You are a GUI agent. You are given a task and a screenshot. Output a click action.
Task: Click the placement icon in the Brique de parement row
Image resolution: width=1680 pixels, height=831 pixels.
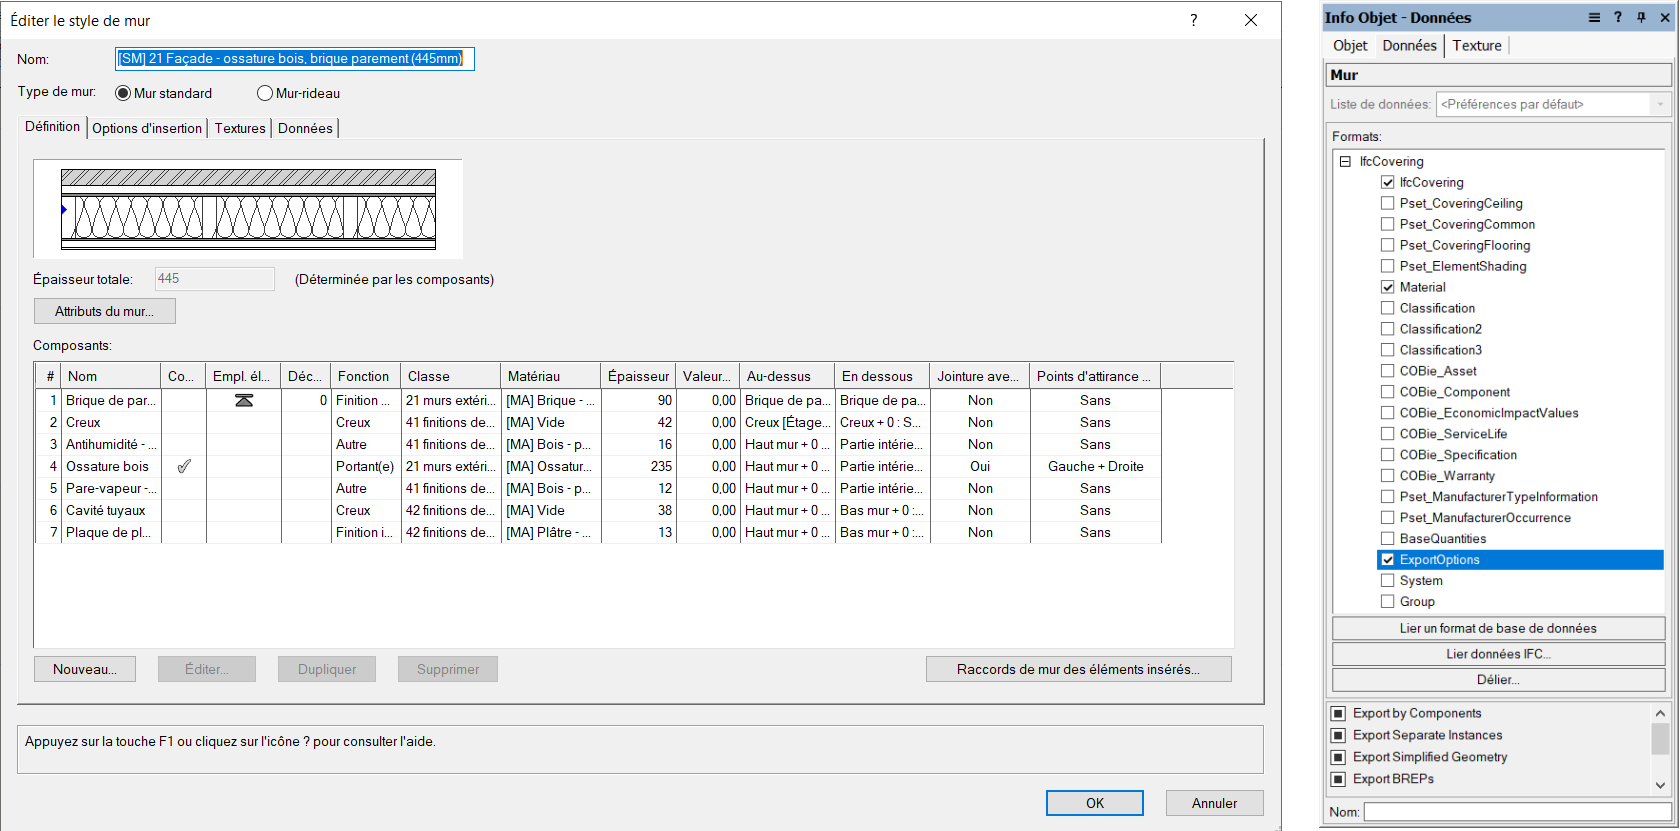point(243,400)
